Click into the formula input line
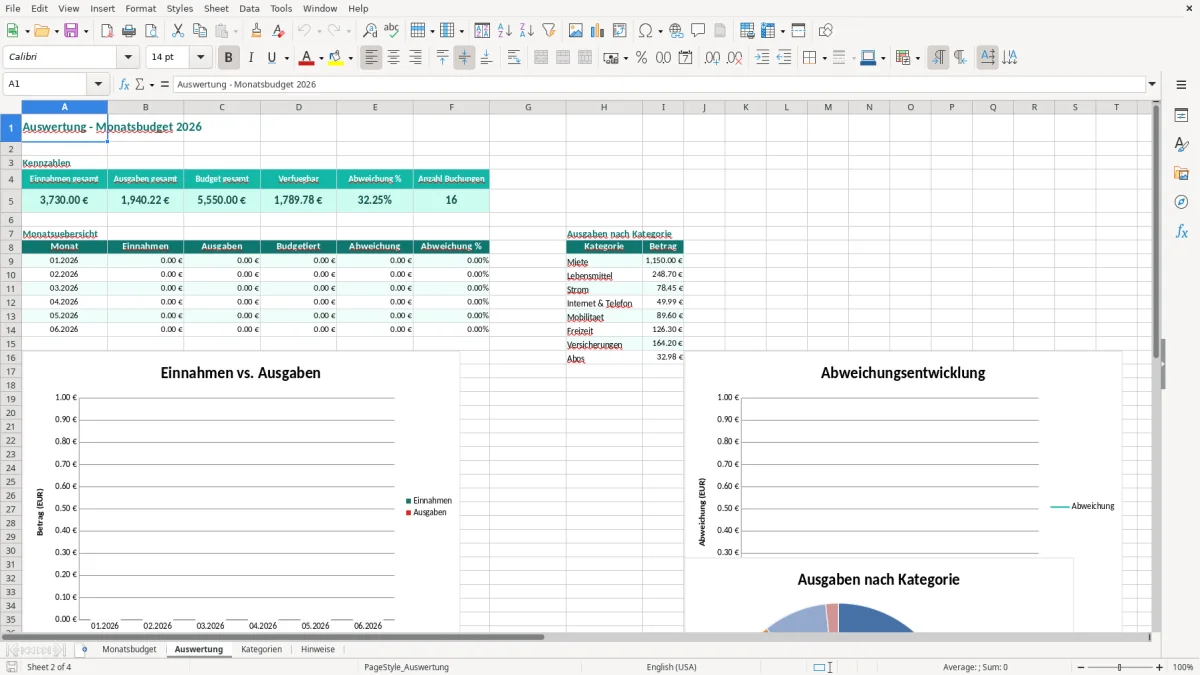Image resolution: width=1200 pixels, height=675 pixels. pyautogui.click(x=658, y=85)
